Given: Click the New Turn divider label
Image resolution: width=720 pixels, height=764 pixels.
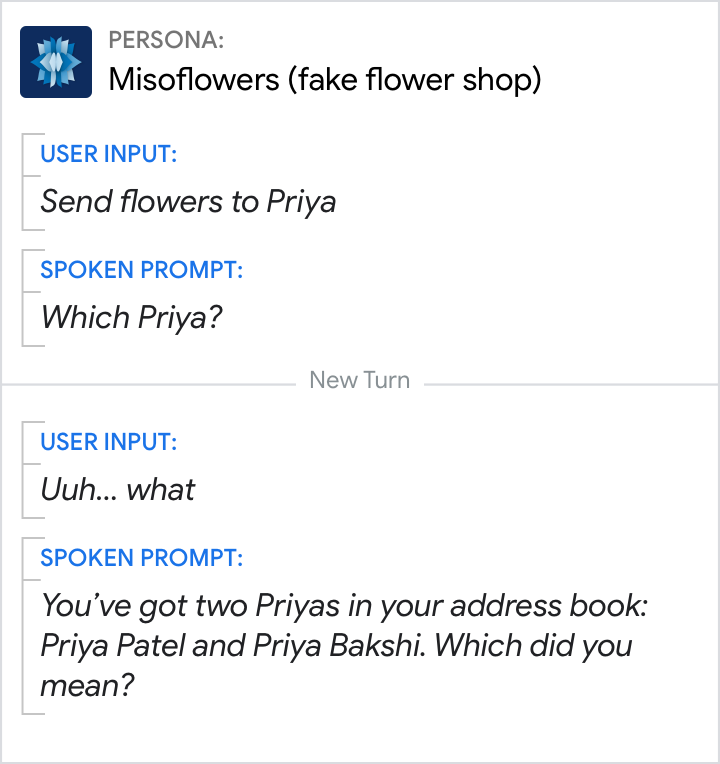Looking at the screenshot, I should [359, 380].
